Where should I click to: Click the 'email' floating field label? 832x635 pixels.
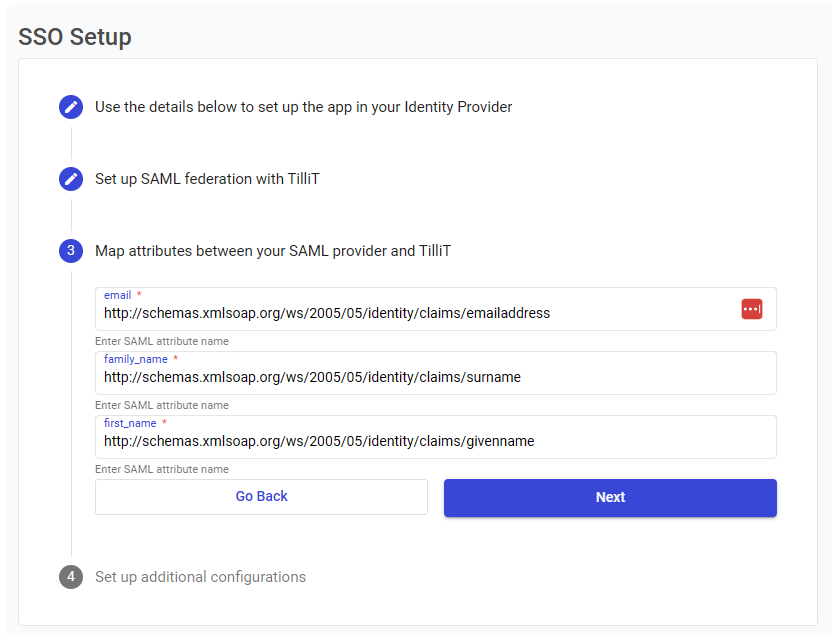(x=118, y=295)
